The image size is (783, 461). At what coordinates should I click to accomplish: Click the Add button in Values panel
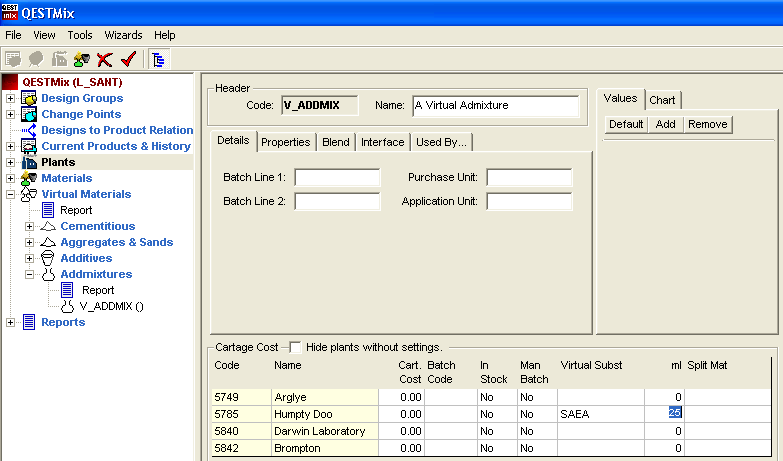pos(665,124)
